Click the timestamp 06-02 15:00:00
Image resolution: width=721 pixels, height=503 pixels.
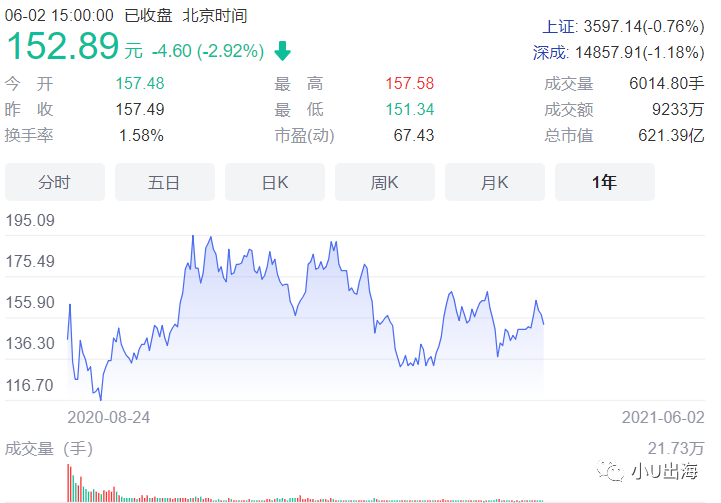coord(59,16)
